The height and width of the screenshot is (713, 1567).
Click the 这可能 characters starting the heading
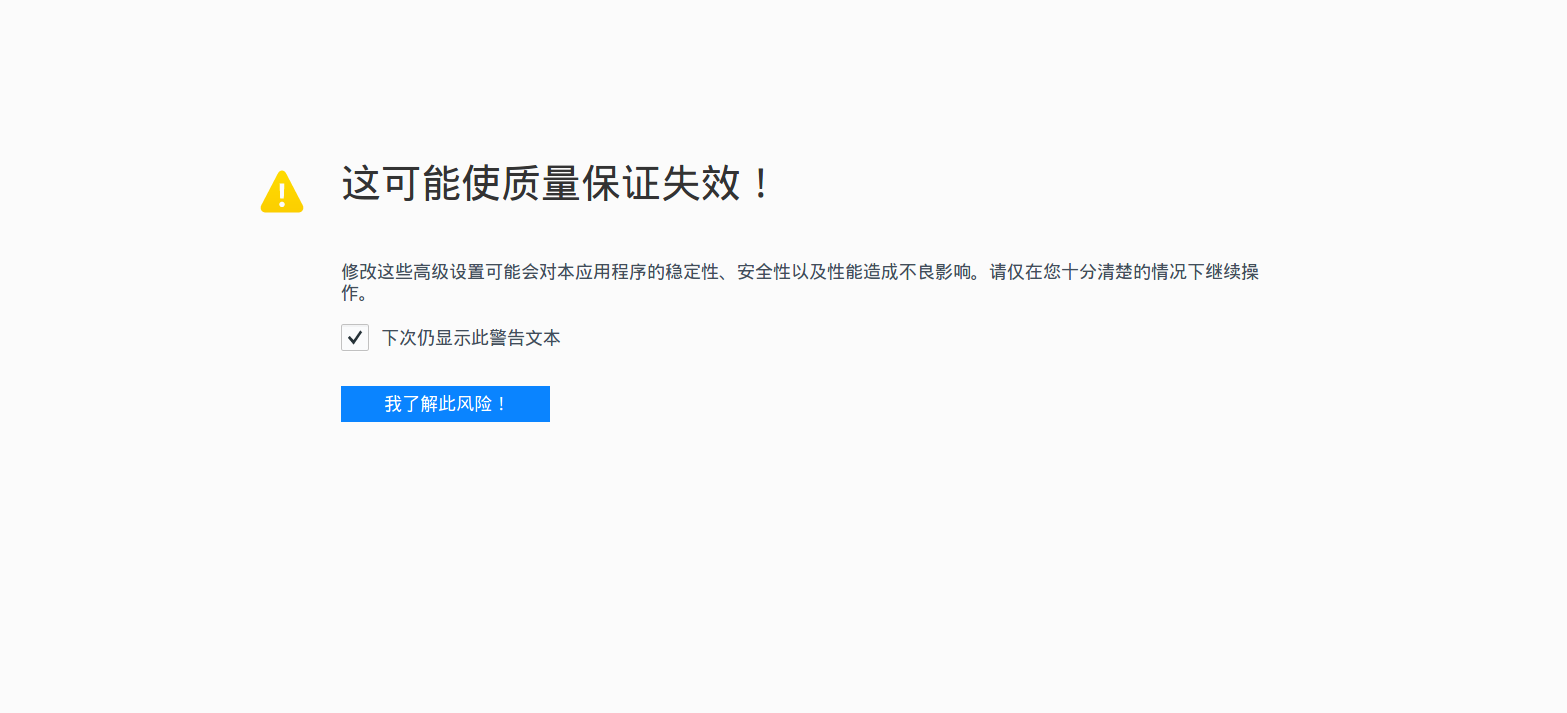tap(401, 184)
